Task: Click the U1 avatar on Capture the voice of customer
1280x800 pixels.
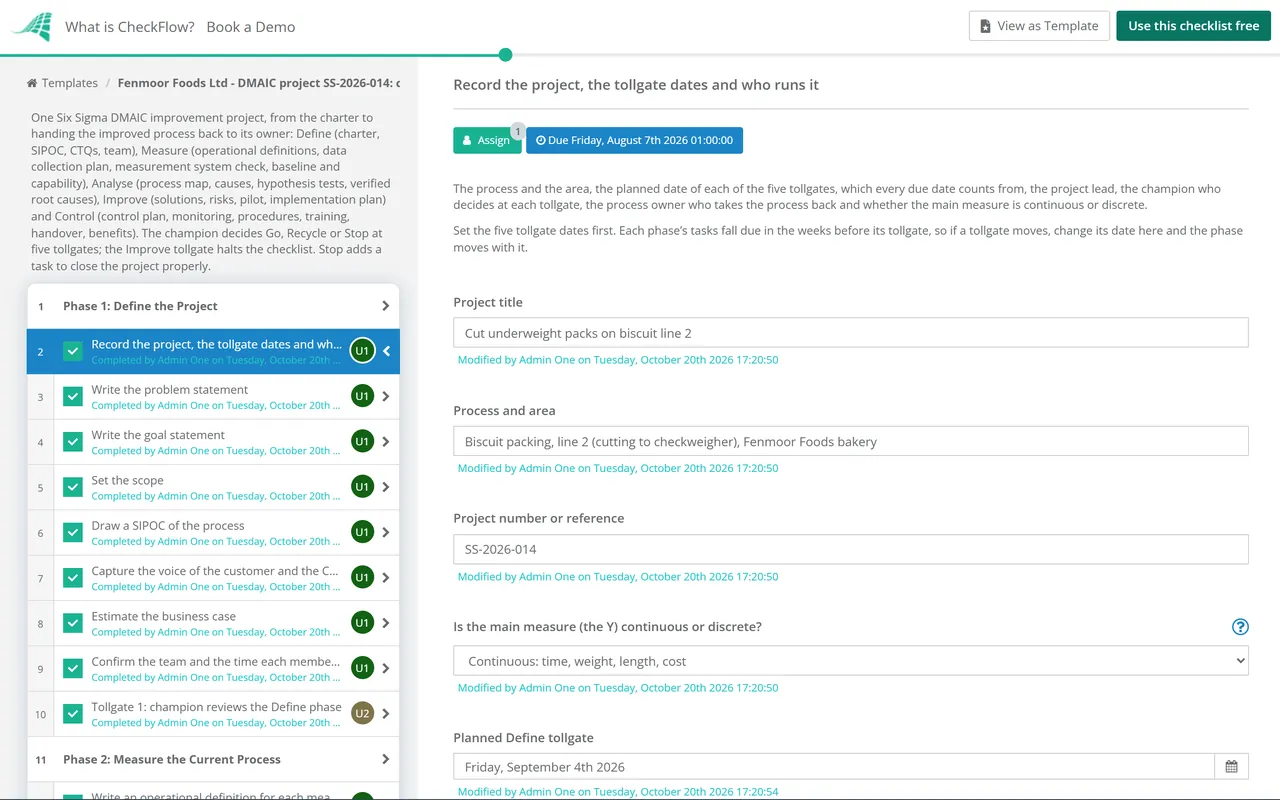Action: click(362, 577)
